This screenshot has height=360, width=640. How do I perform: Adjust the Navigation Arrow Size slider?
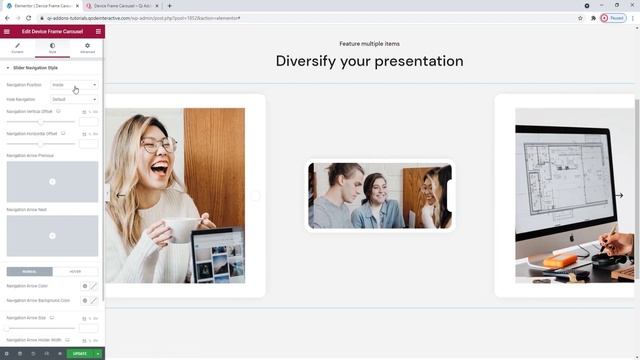tap(40, 328)
